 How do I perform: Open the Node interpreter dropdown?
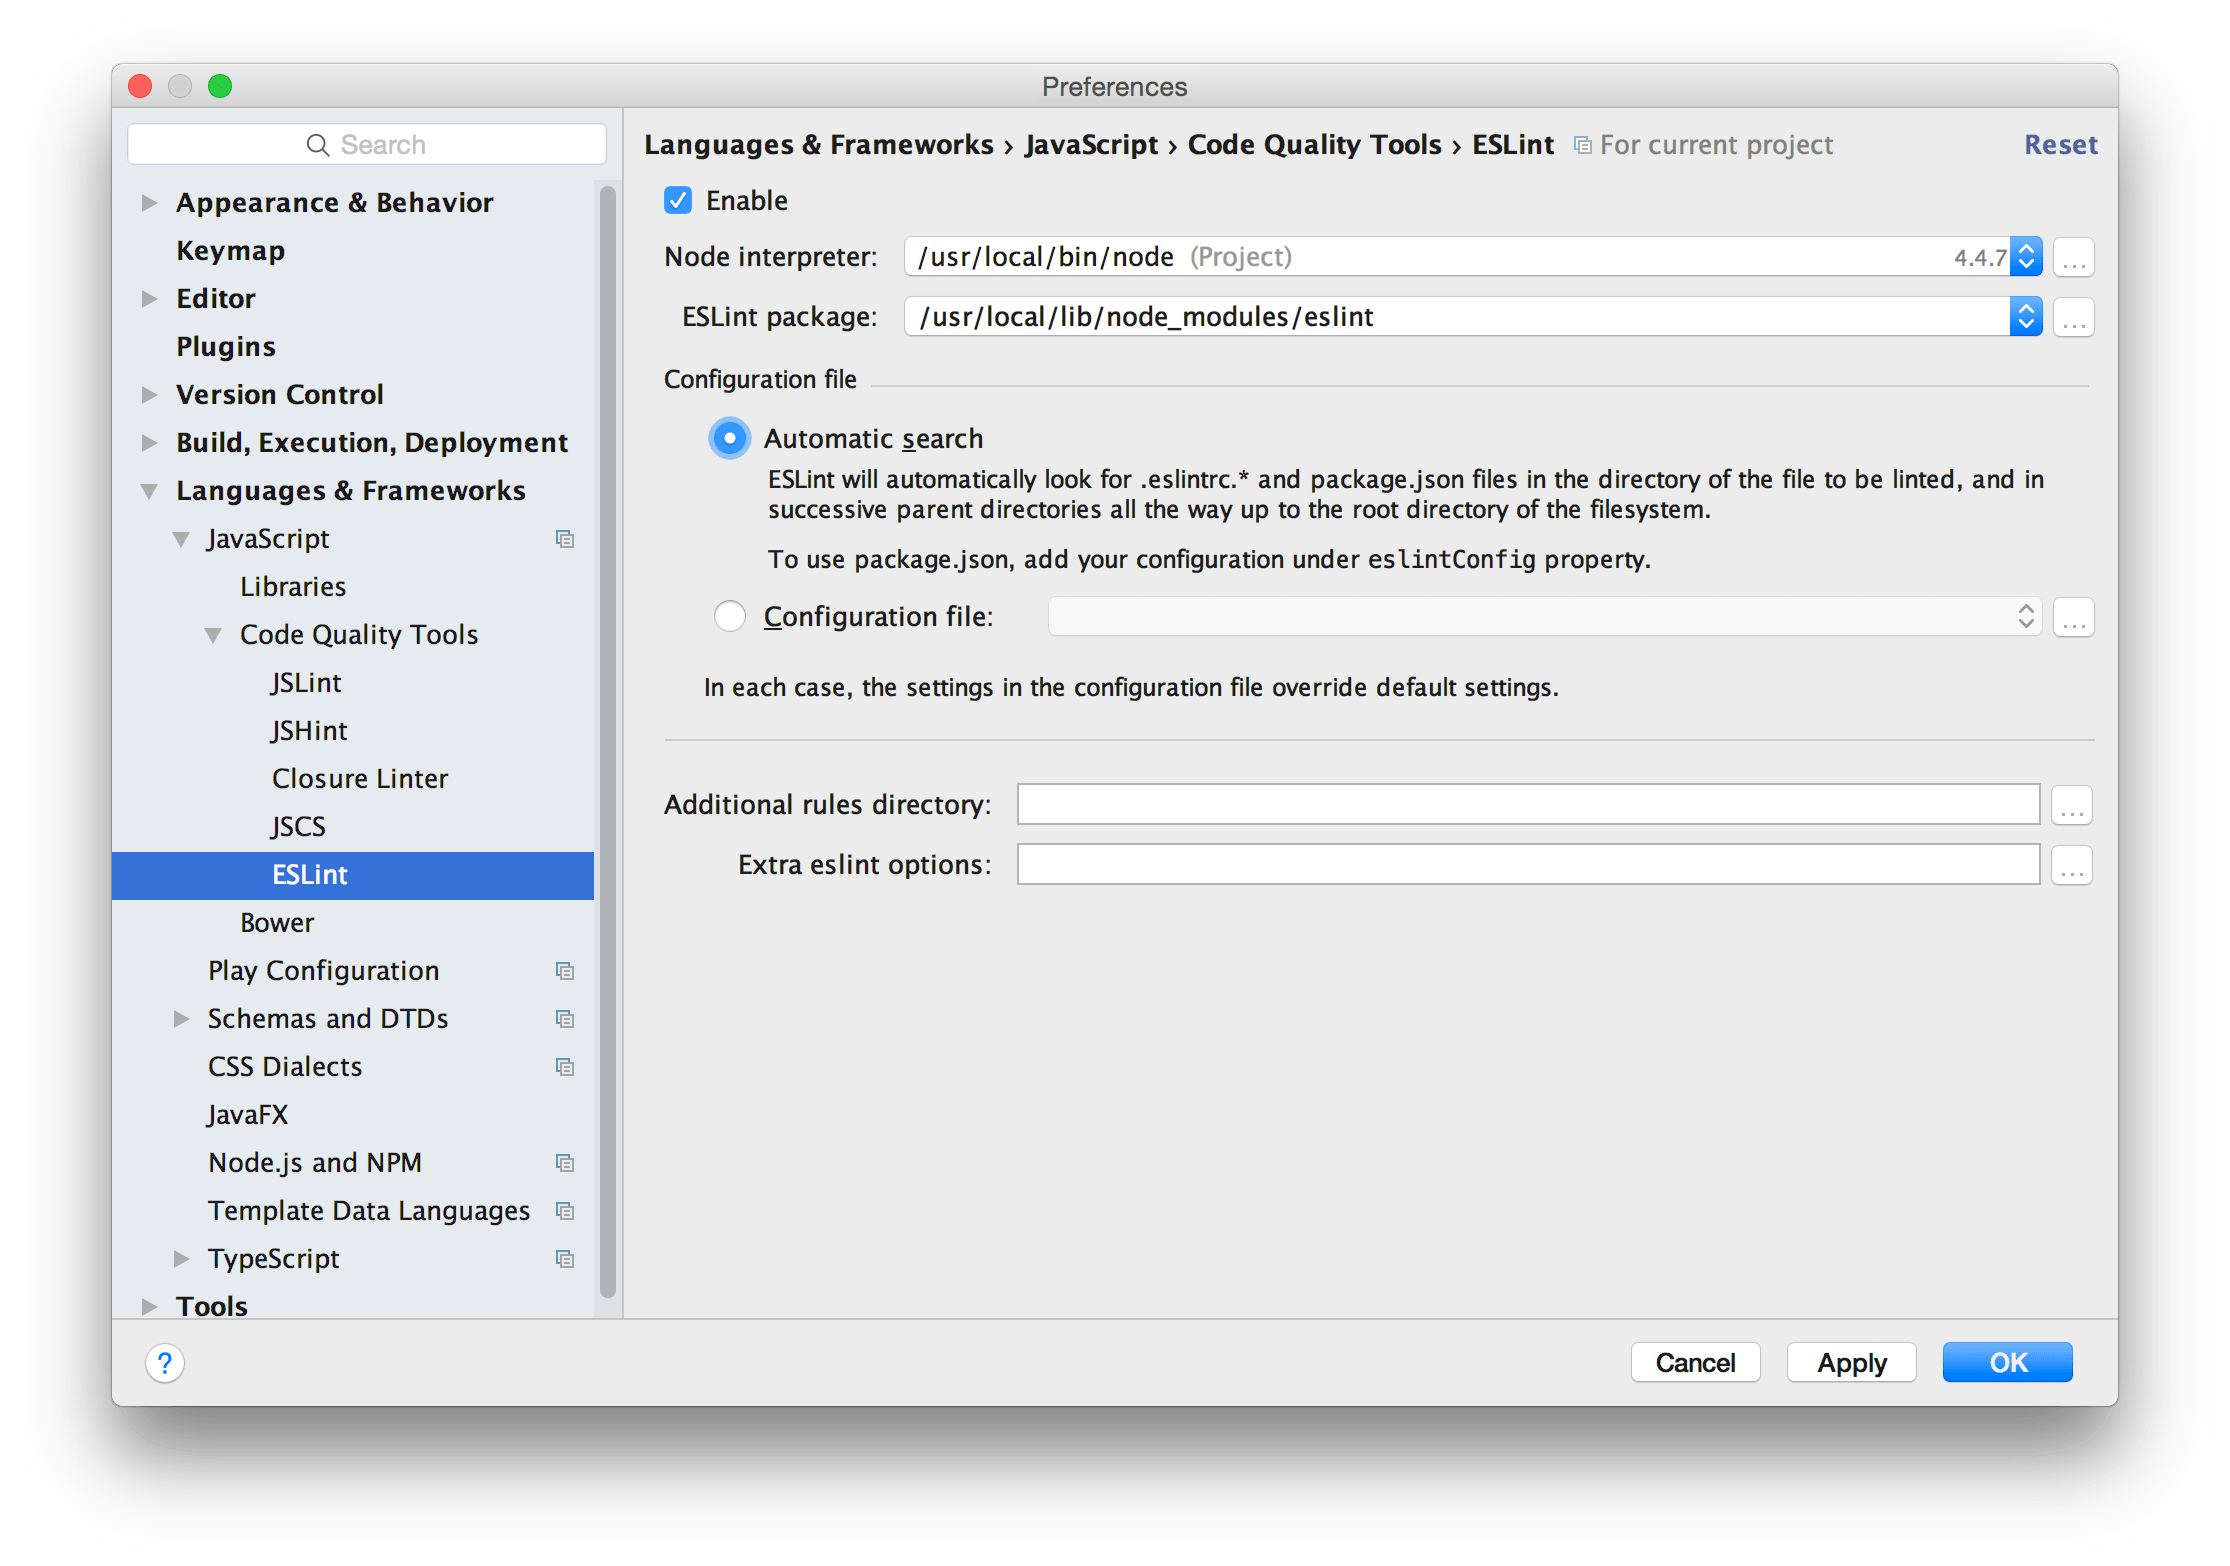pyautogui.click(x=2026, y=257)
